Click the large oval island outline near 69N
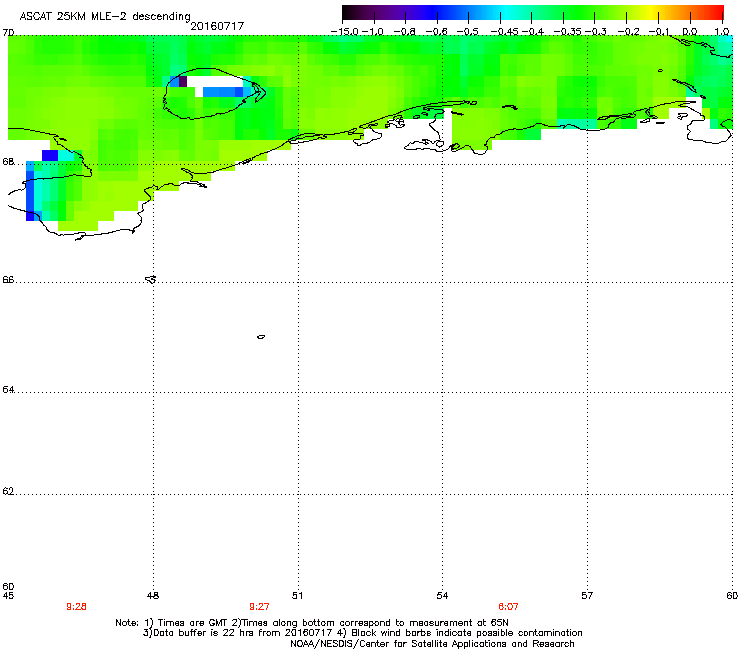The image size is (740, 650). 214,93
